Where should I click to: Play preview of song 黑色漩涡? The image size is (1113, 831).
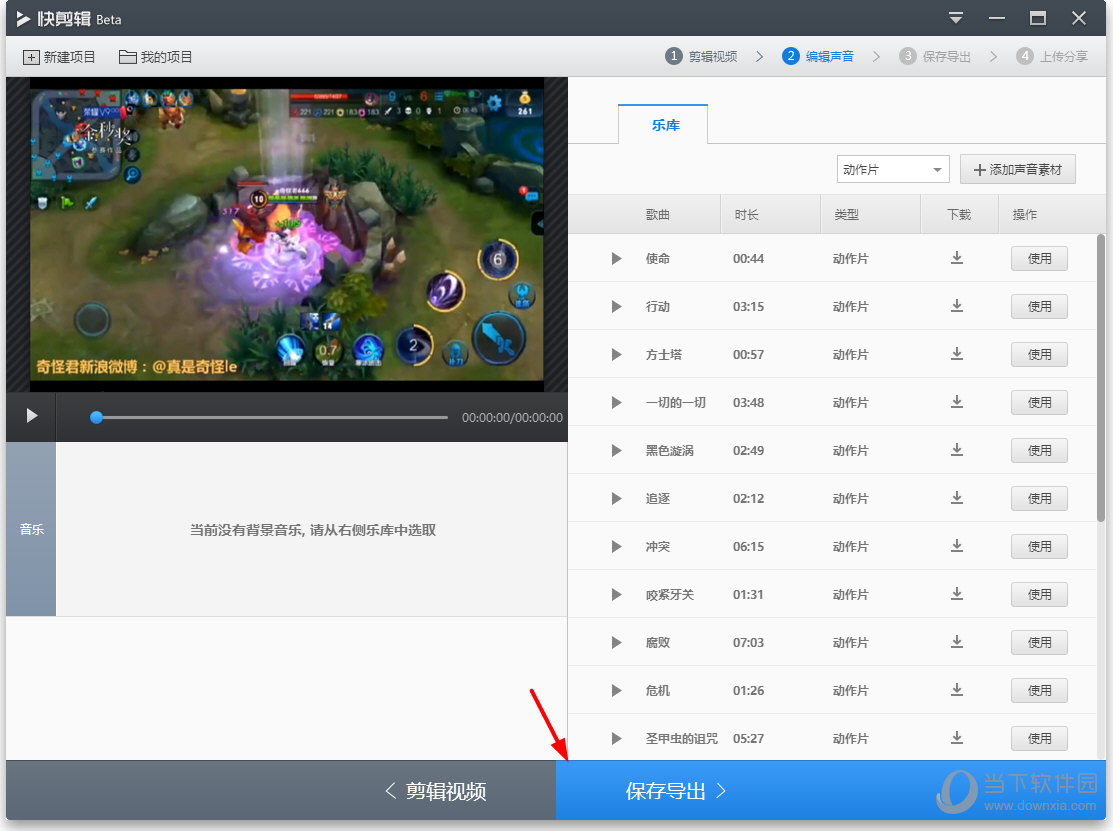tap(616, 451)
